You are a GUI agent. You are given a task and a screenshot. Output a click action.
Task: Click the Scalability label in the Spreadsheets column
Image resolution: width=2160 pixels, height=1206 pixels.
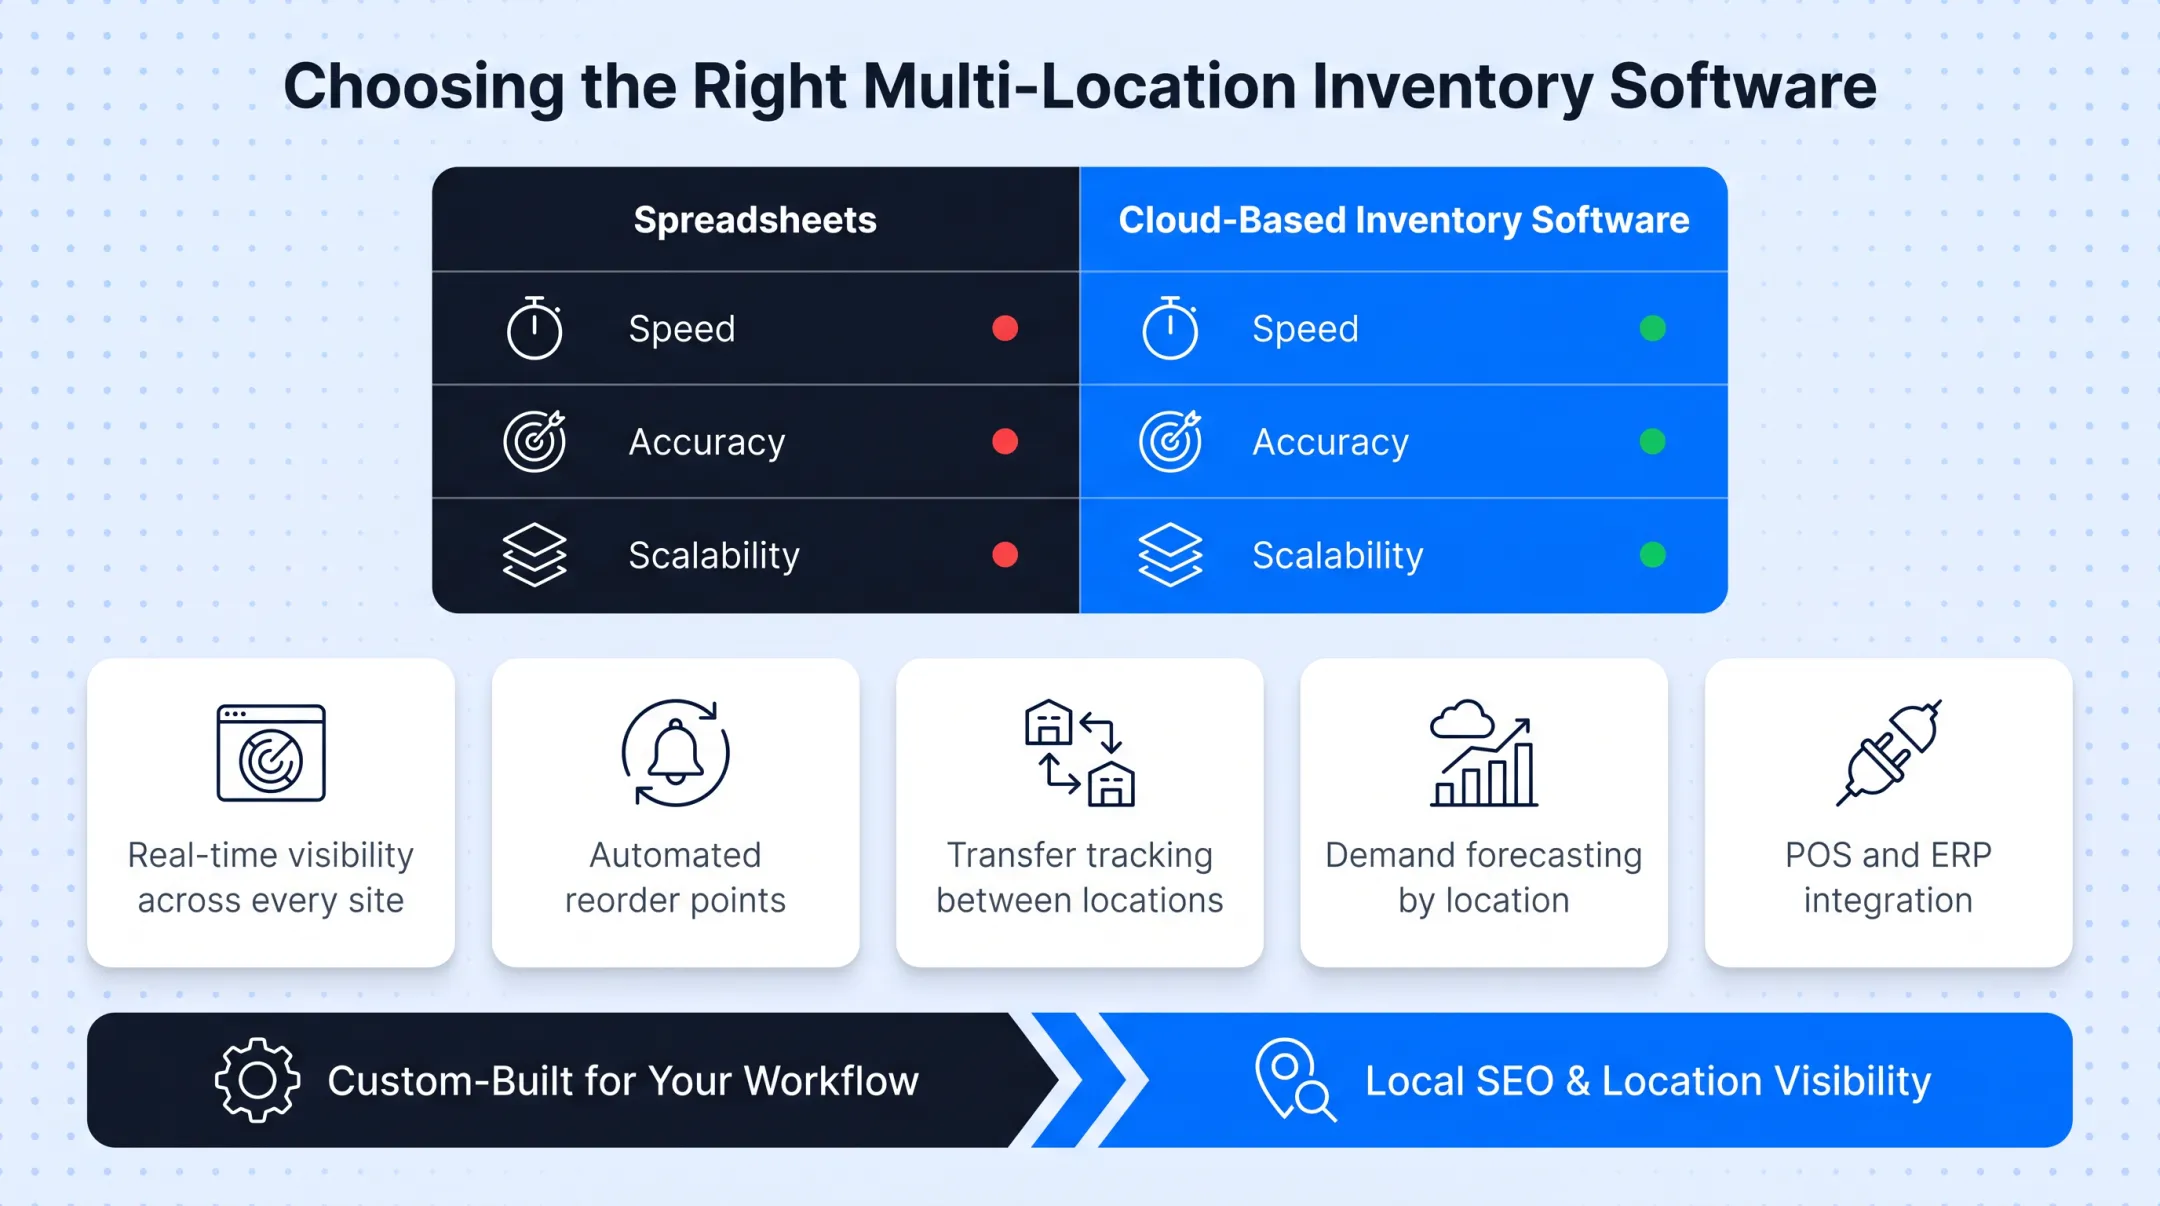(x=714, y=555)
